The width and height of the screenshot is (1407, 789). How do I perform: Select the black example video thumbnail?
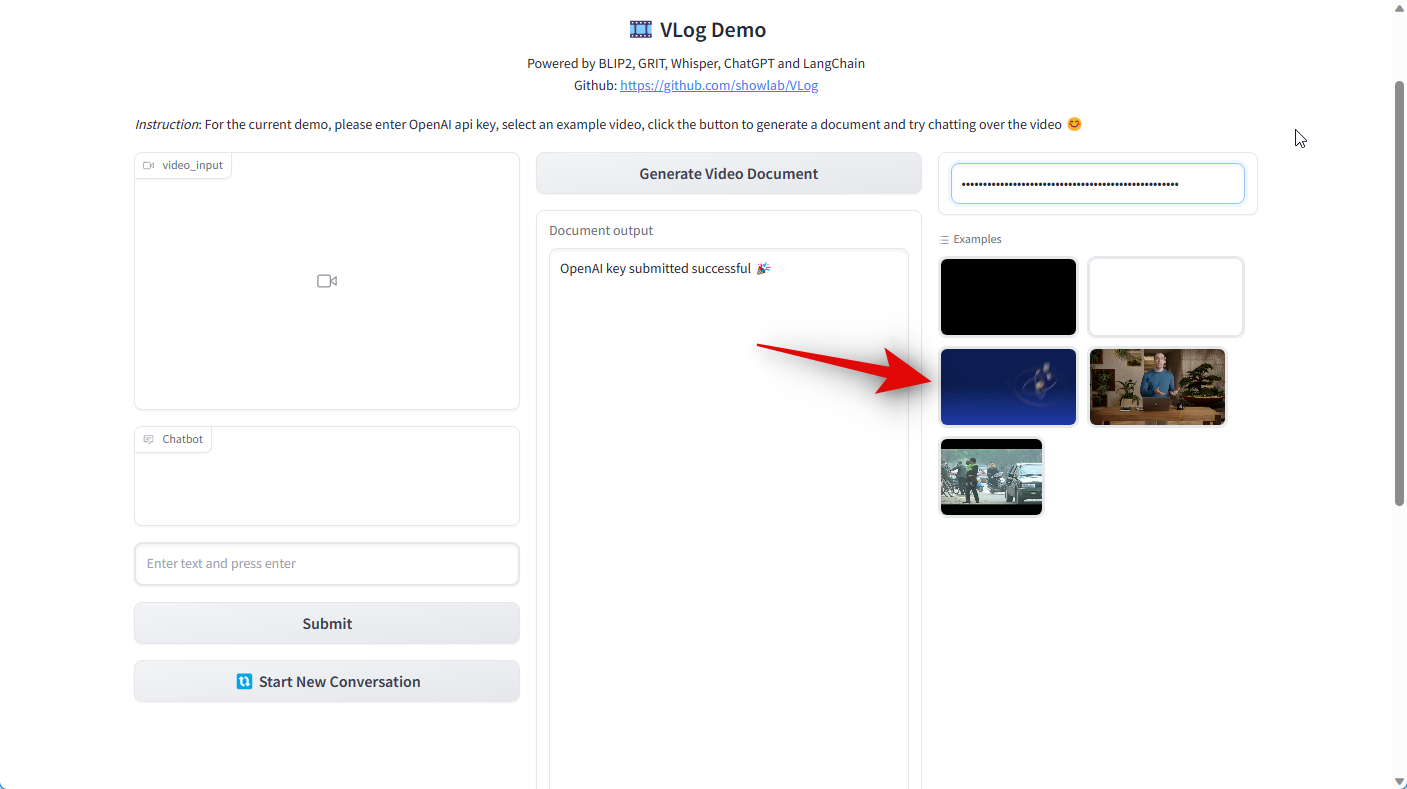(1008, 297)
